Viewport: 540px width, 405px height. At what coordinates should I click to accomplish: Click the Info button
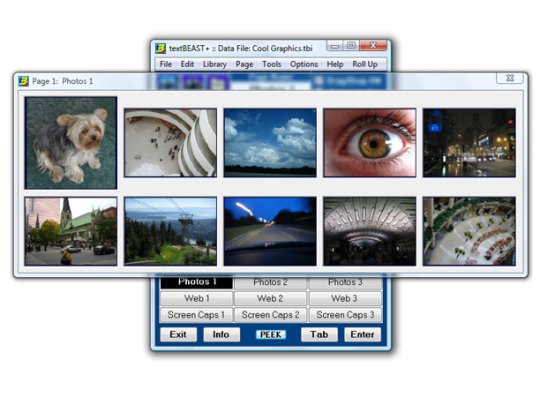click(x=221, y=334)
